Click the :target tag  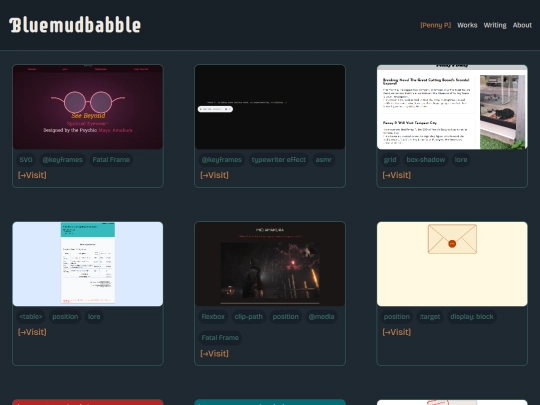430,317
